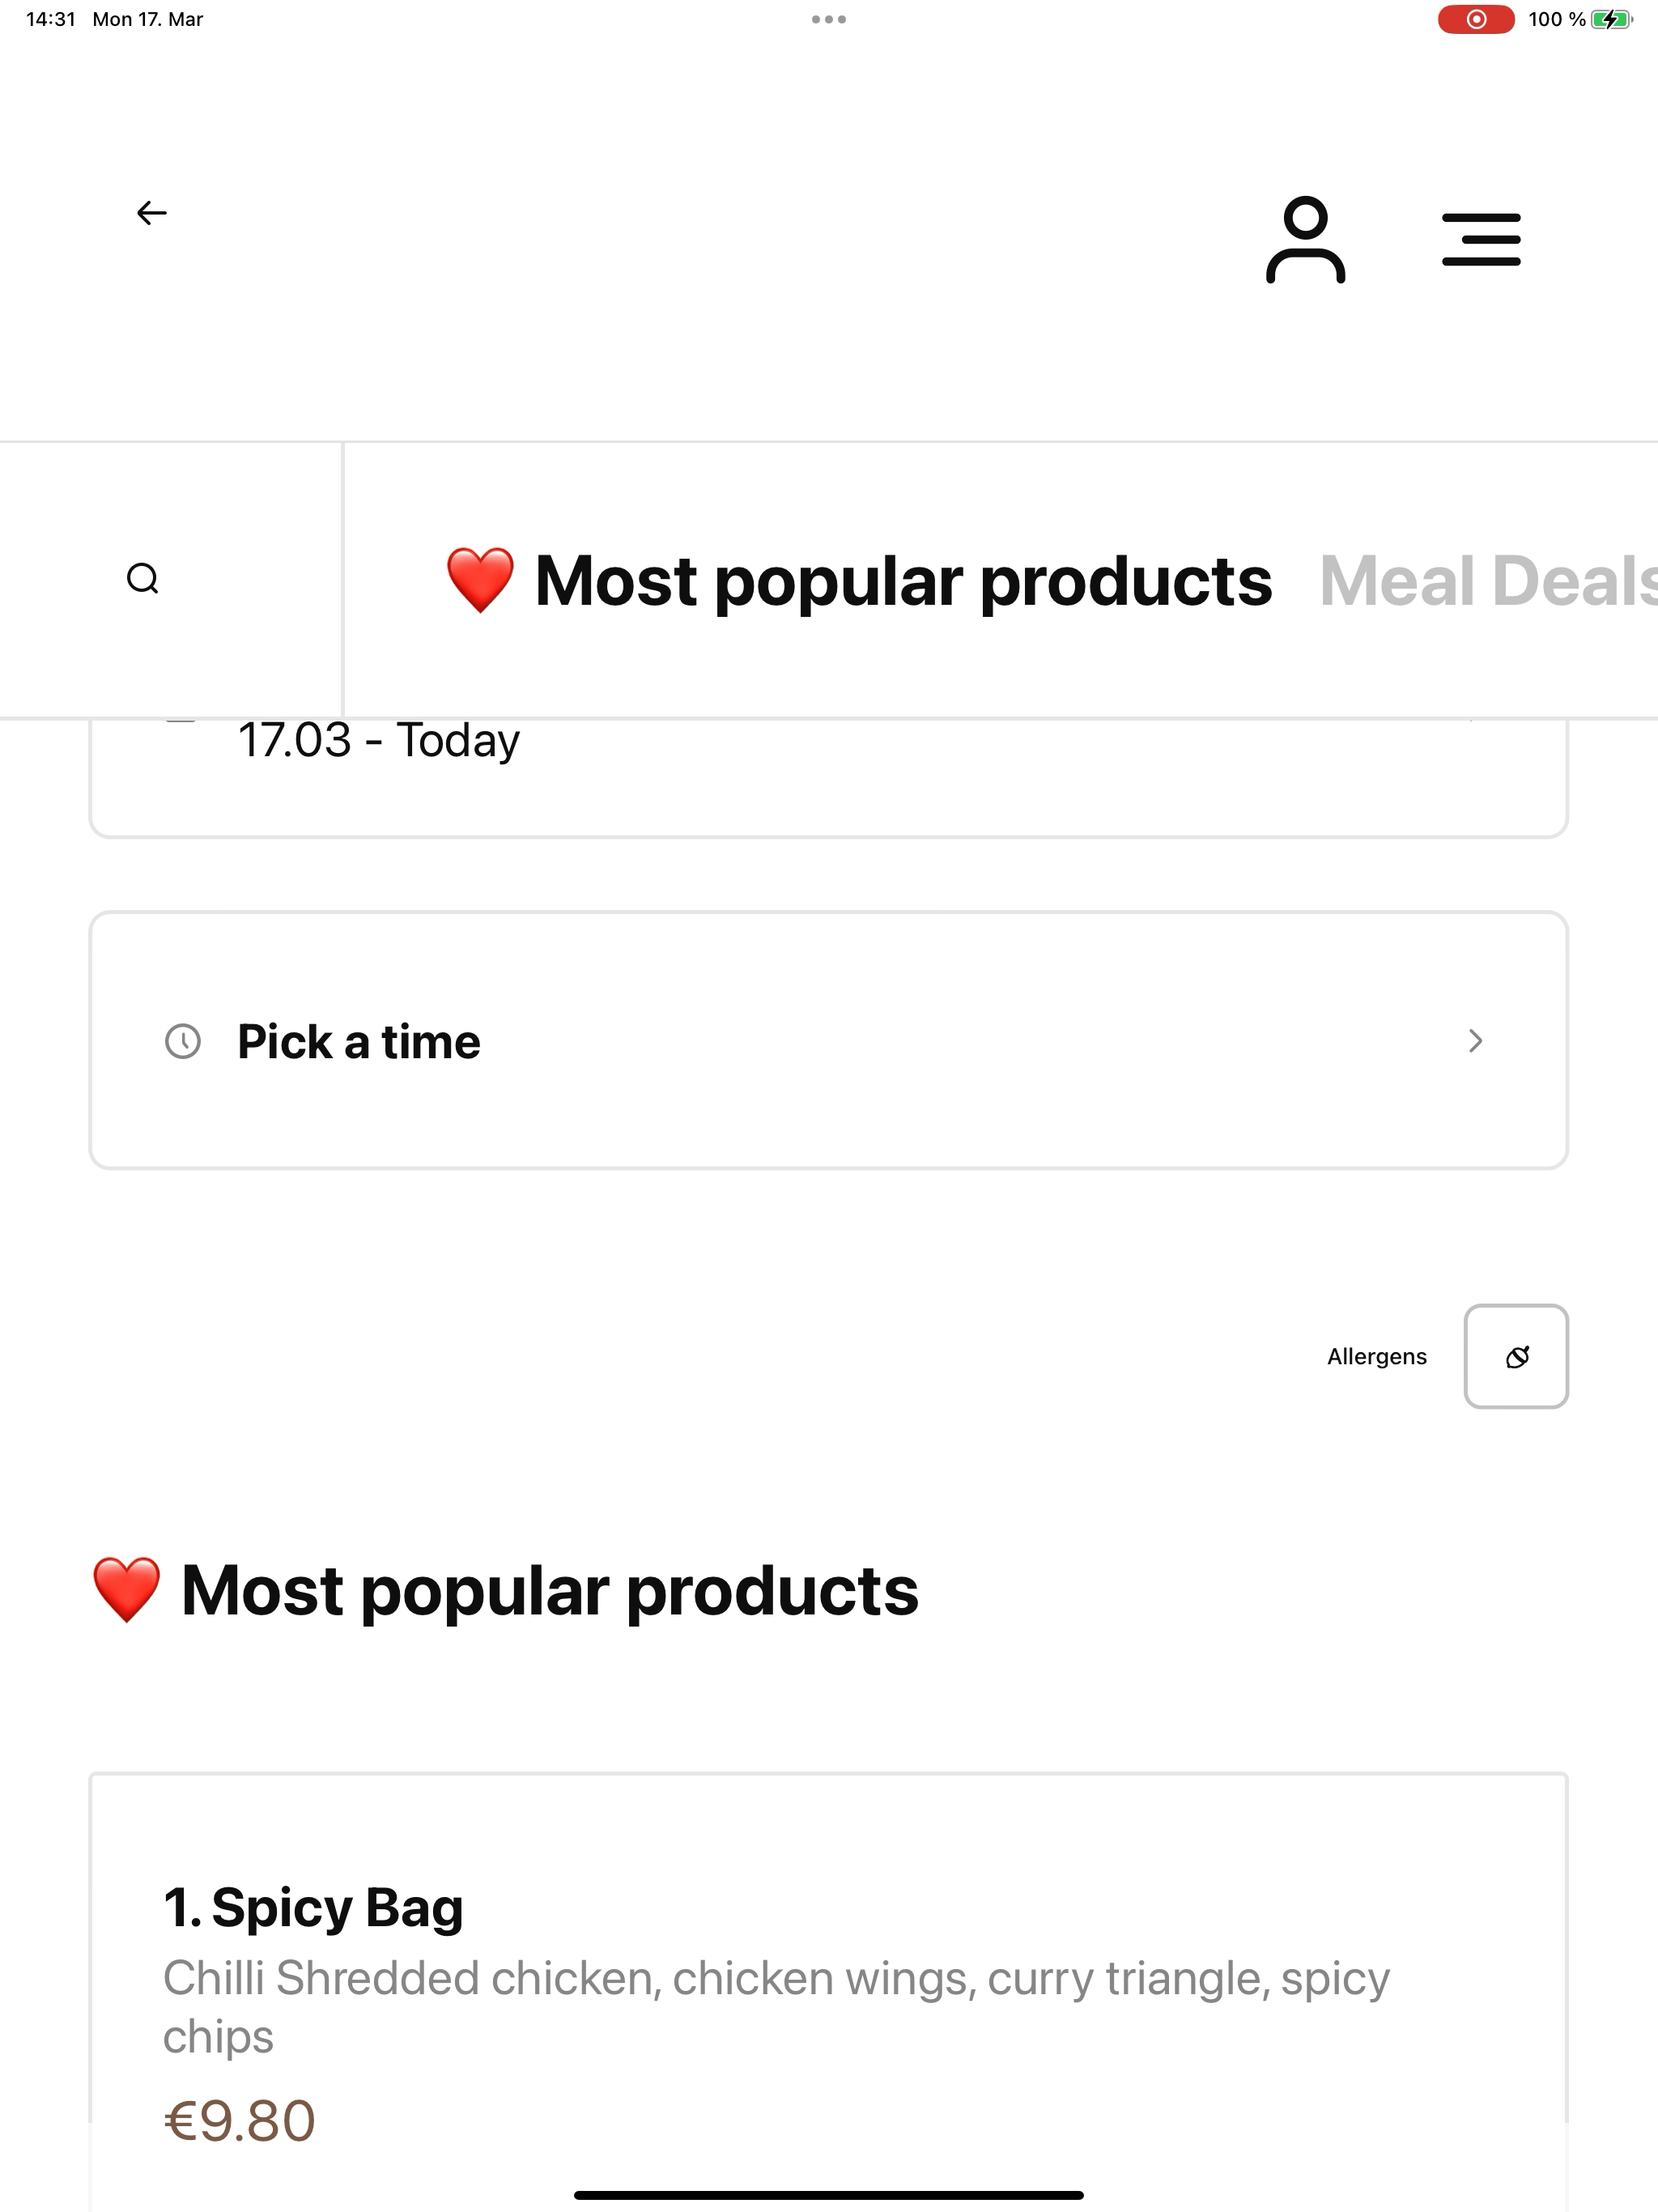Viewport: 1658px width, 2212px height.
Task: Click the heart emoji in category tabs
Action: tap(480, 580)
